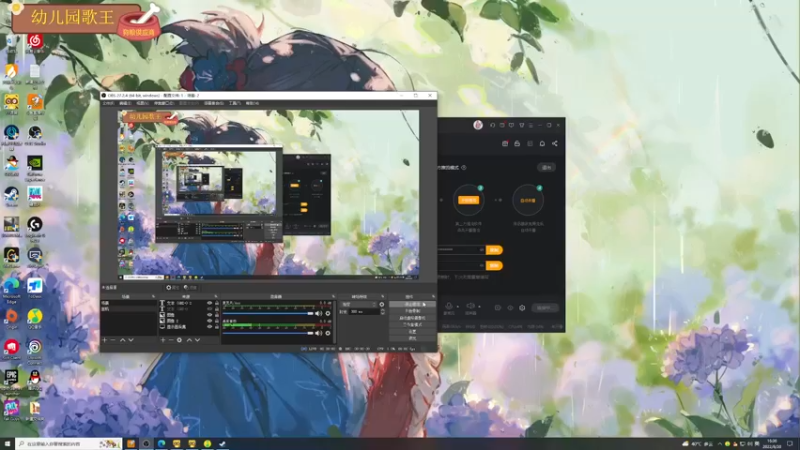Screen dimensions: 800x450
Task: Expand microphone options arrow in companion
Action: 458,307
